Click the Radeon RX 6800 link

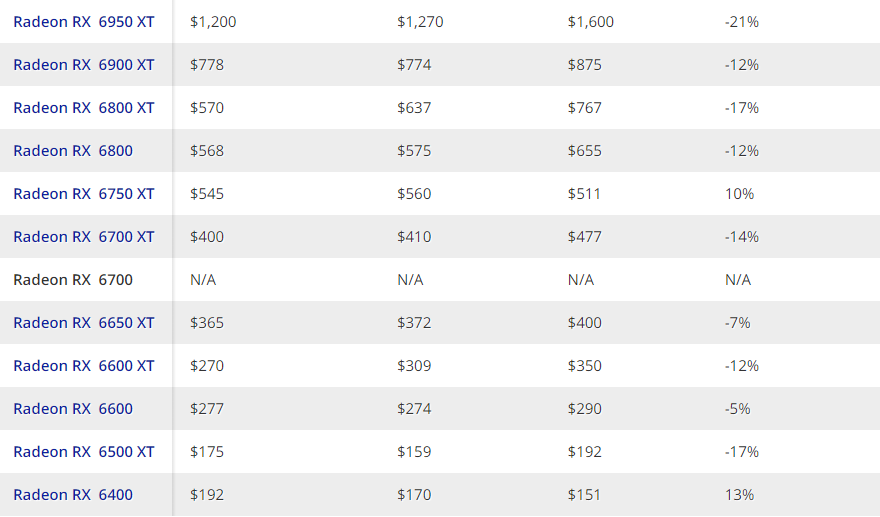pyautogui.click(x=73, y=151)
